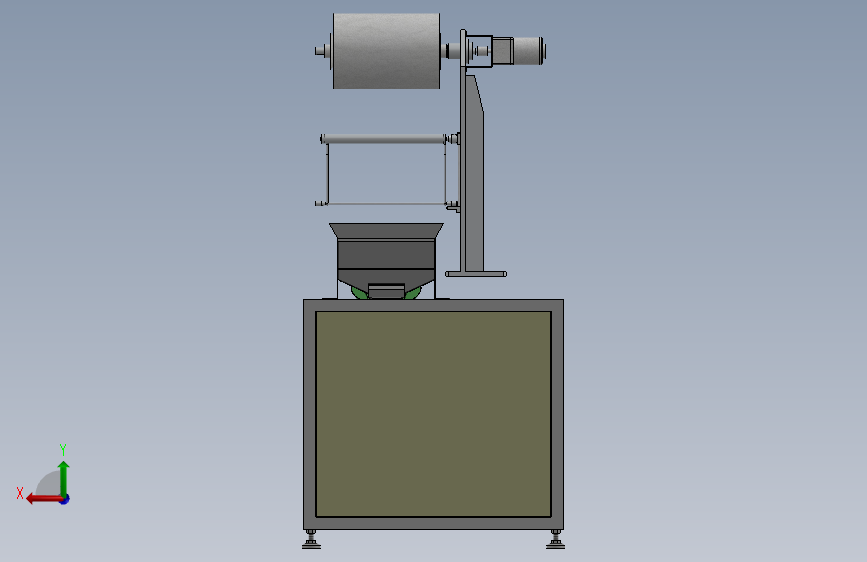Click the blue Z axis origin dot
The height and width of the screenshot is (562, 867).
pyautogui.click(x=65, y=499)
